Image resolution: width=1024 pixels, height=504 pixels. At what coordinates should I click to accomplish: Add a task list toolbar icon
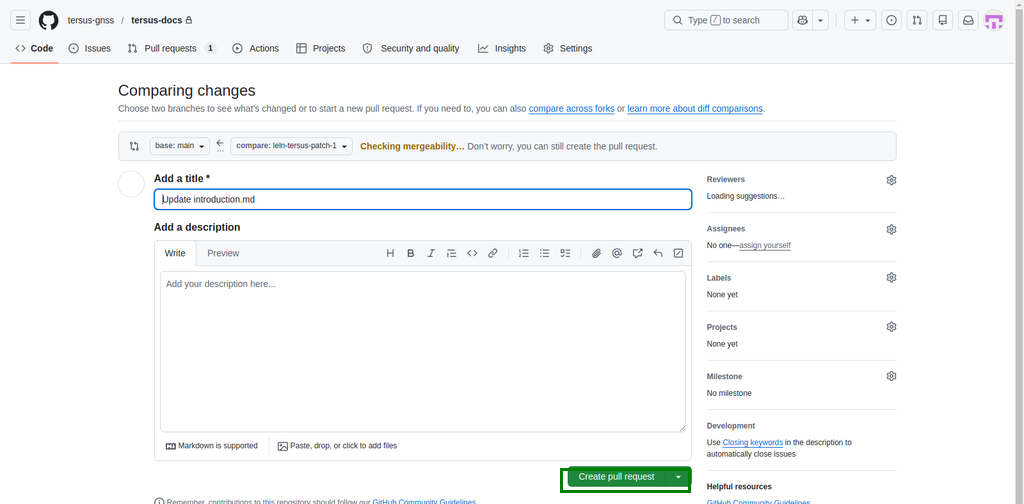[x=566, y=253]
